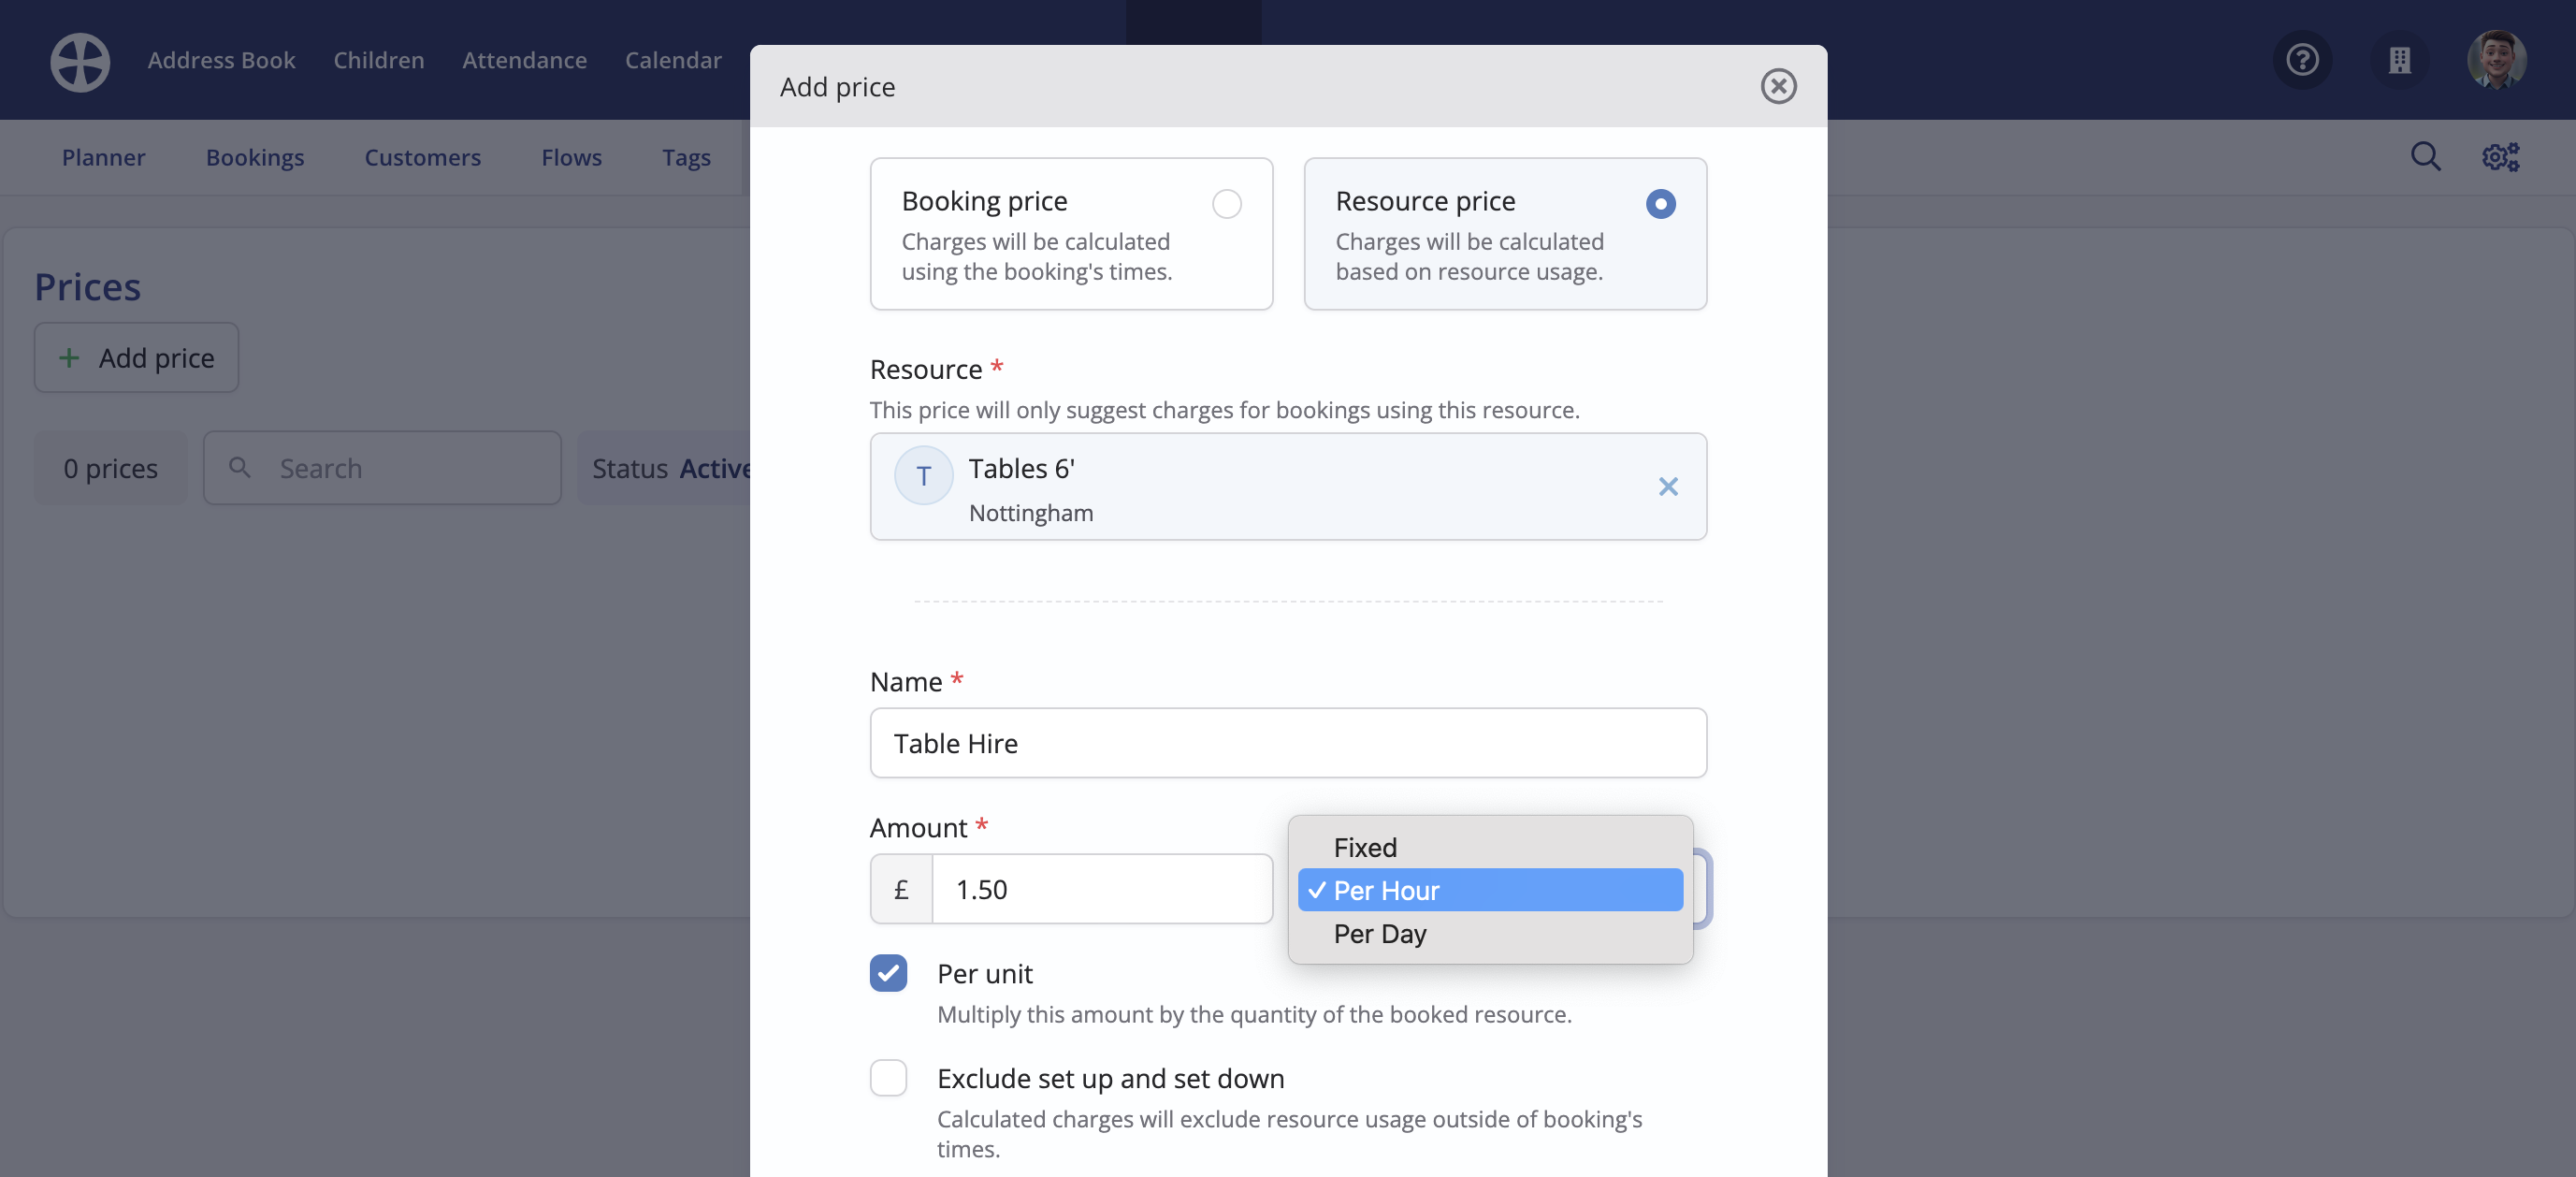Open Children in the top navigation
Viewport: 2576px width, 1177px height.
378,60
